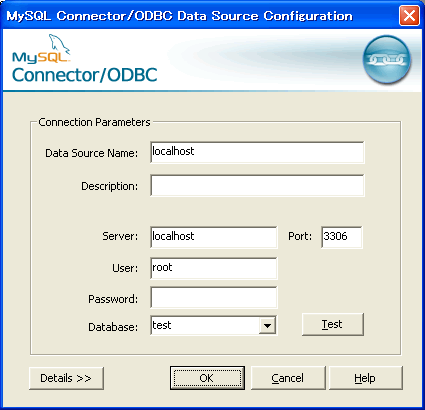
Task: Select the Server input containing localhost
Action: 213,237
